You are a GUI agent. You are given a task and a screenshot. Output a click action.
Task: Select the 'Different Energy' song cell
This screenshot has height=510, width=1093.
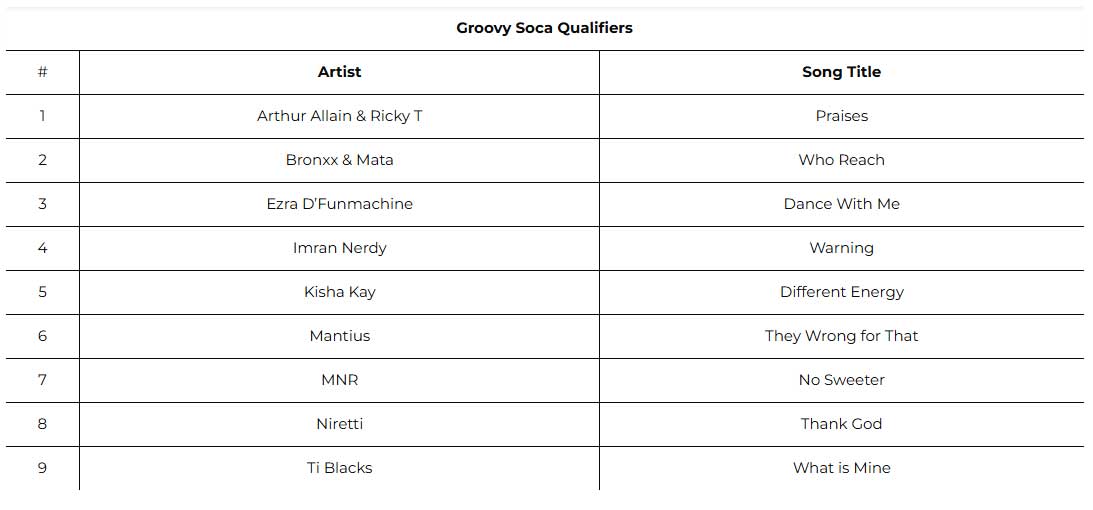[x=841, y=292]
